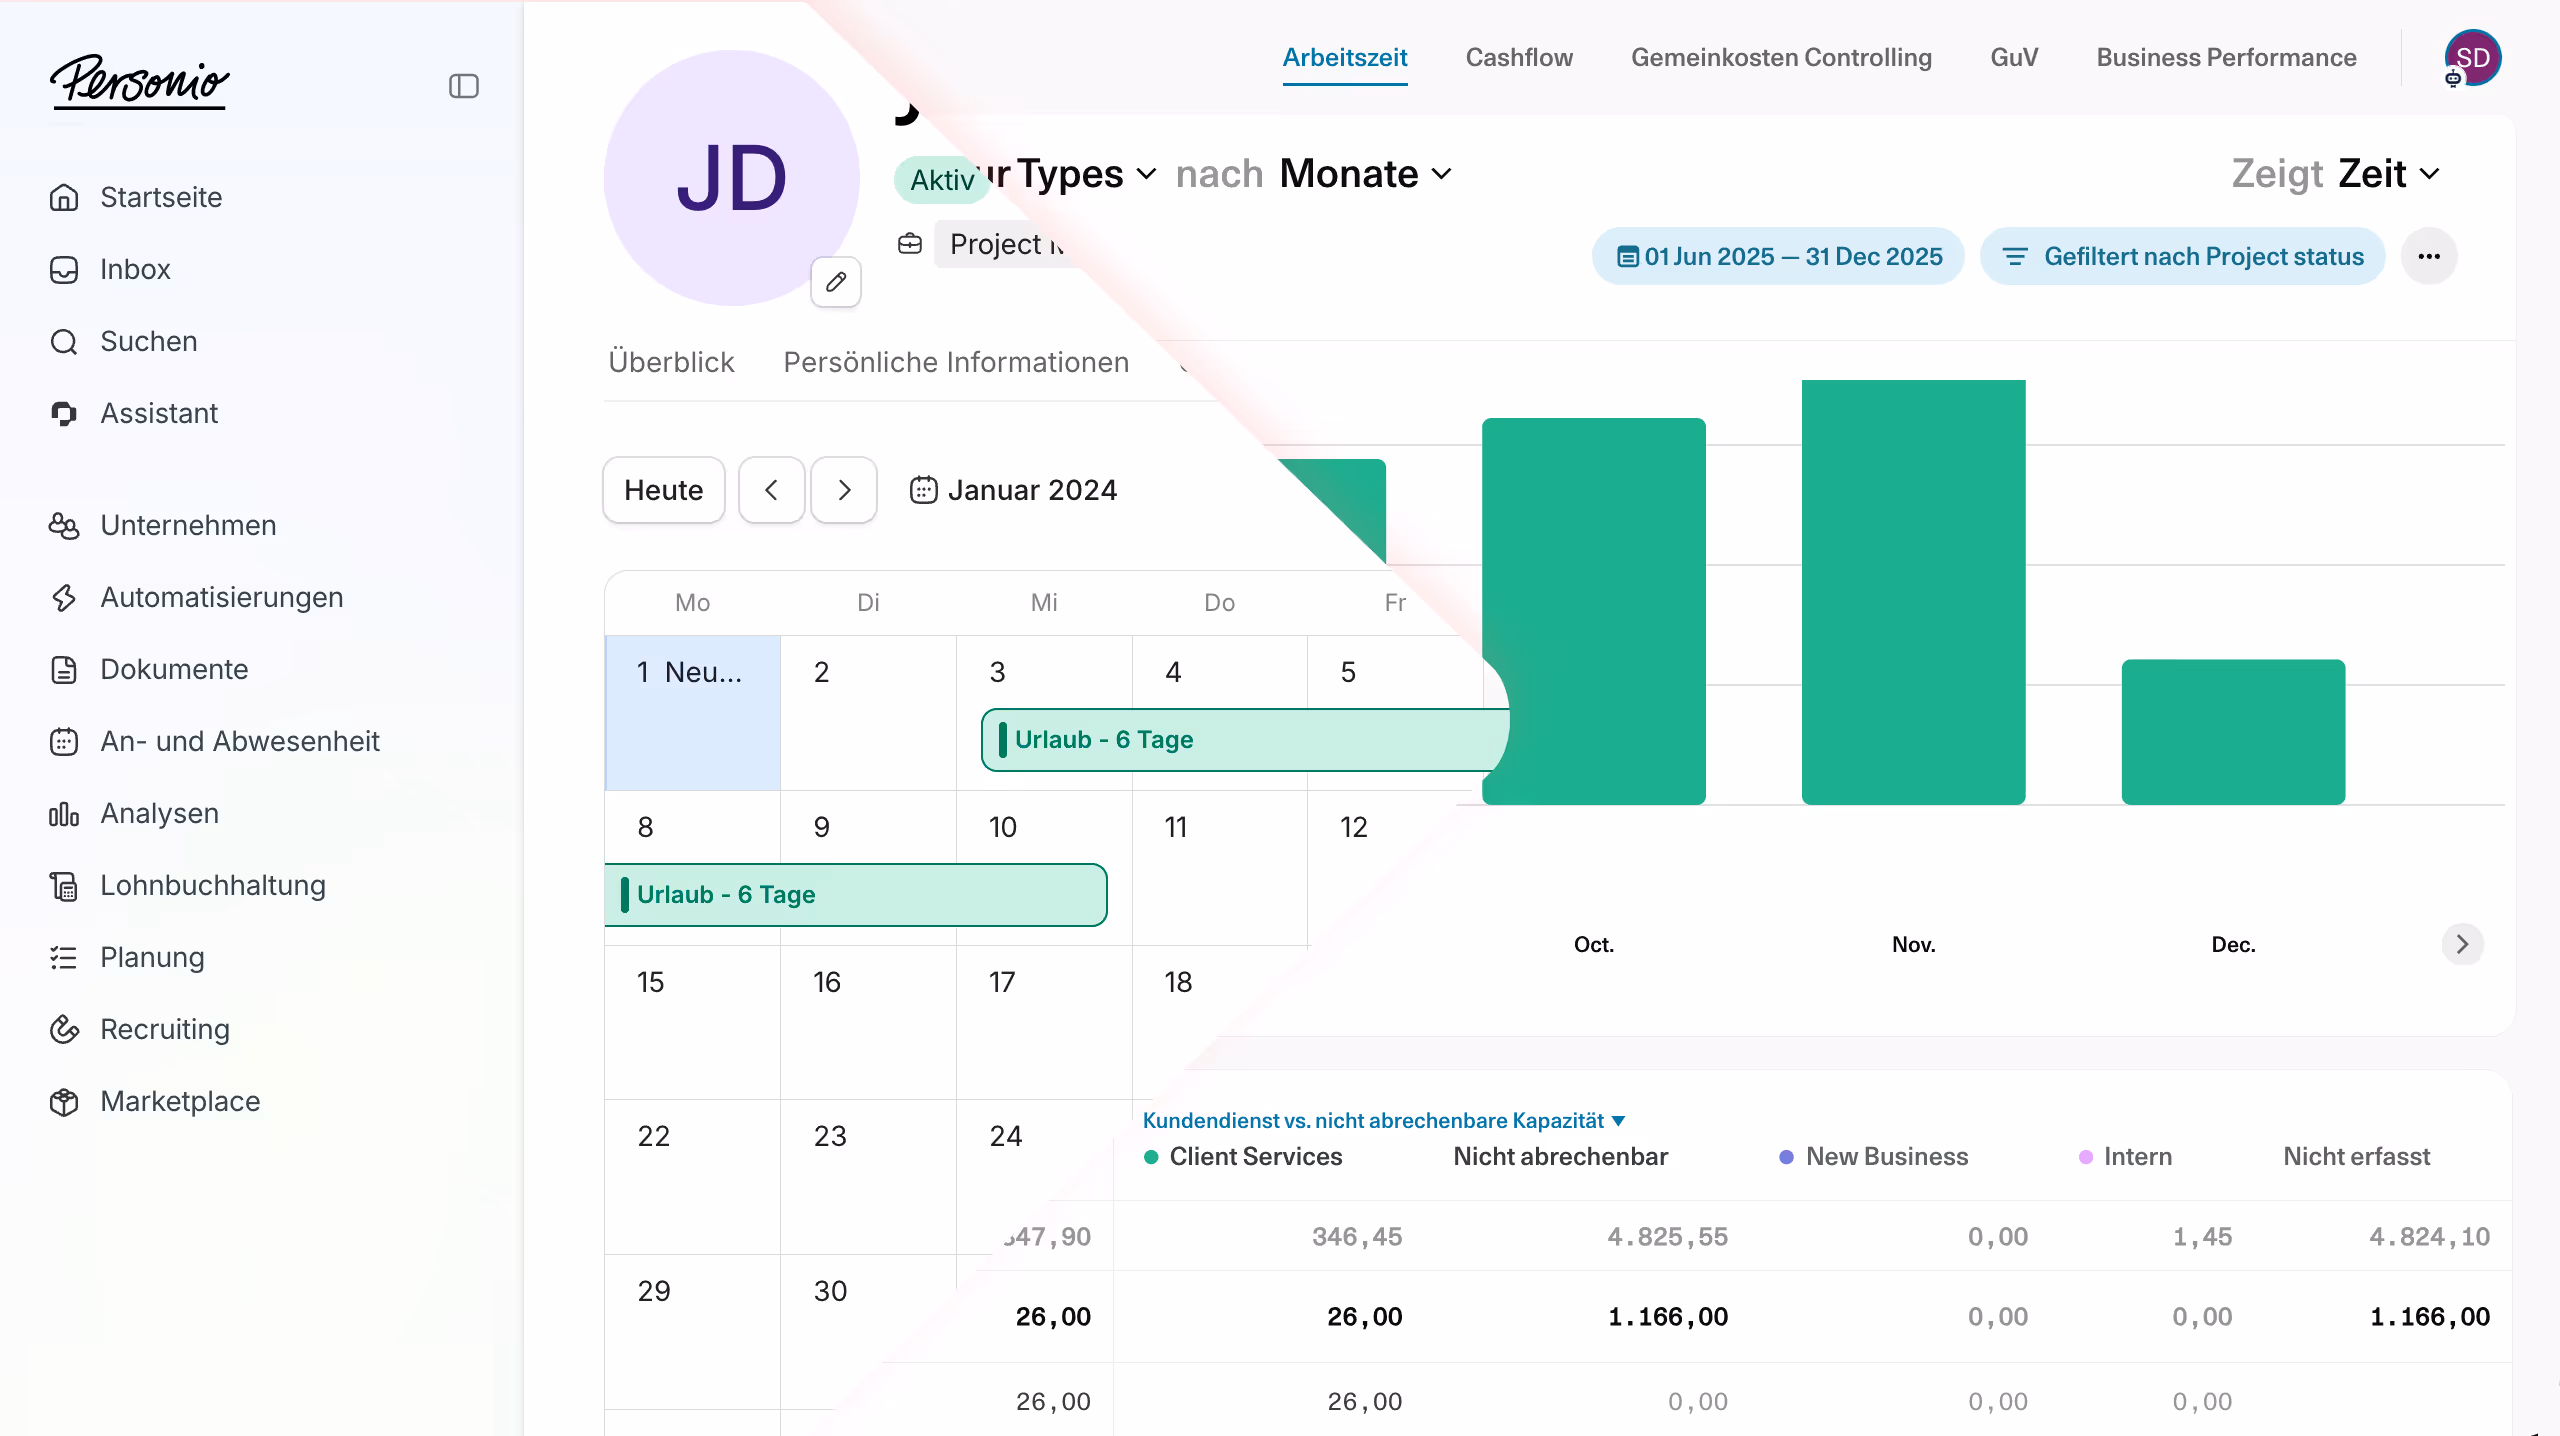
Task: Click the purple dot next to Intern
Action: pyautogui.click(x=2086, y=1157)
